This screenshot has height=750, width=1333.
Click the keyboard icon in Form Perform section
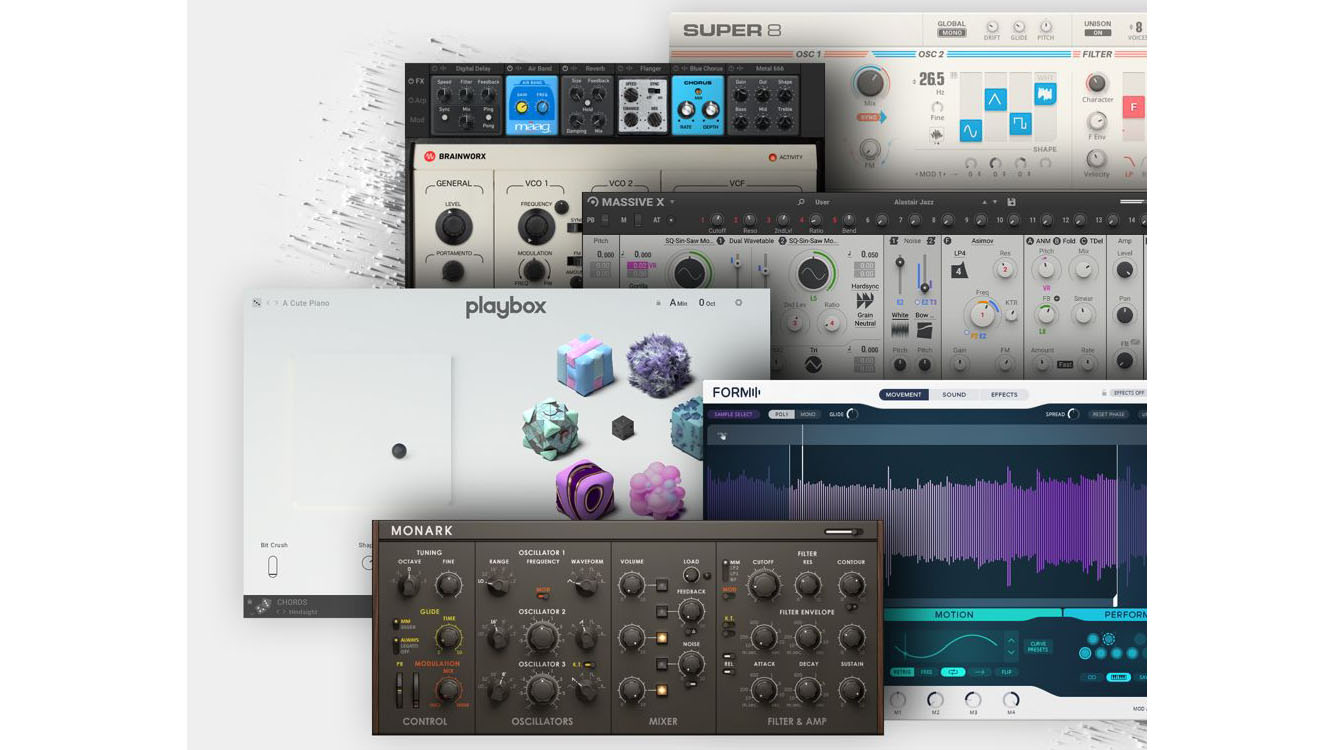1118,677
